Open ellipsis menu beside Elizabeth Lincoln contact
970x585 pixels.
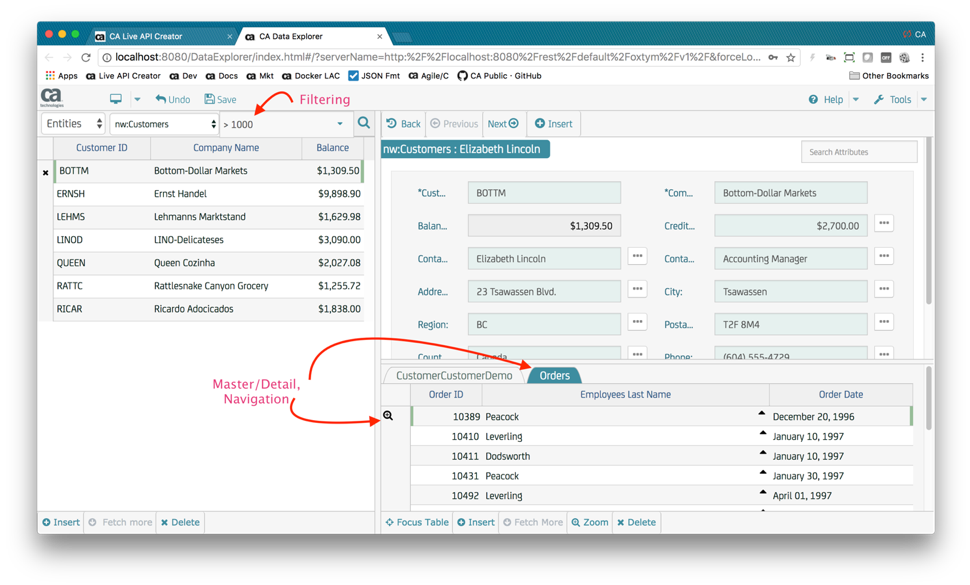[637, 256]
